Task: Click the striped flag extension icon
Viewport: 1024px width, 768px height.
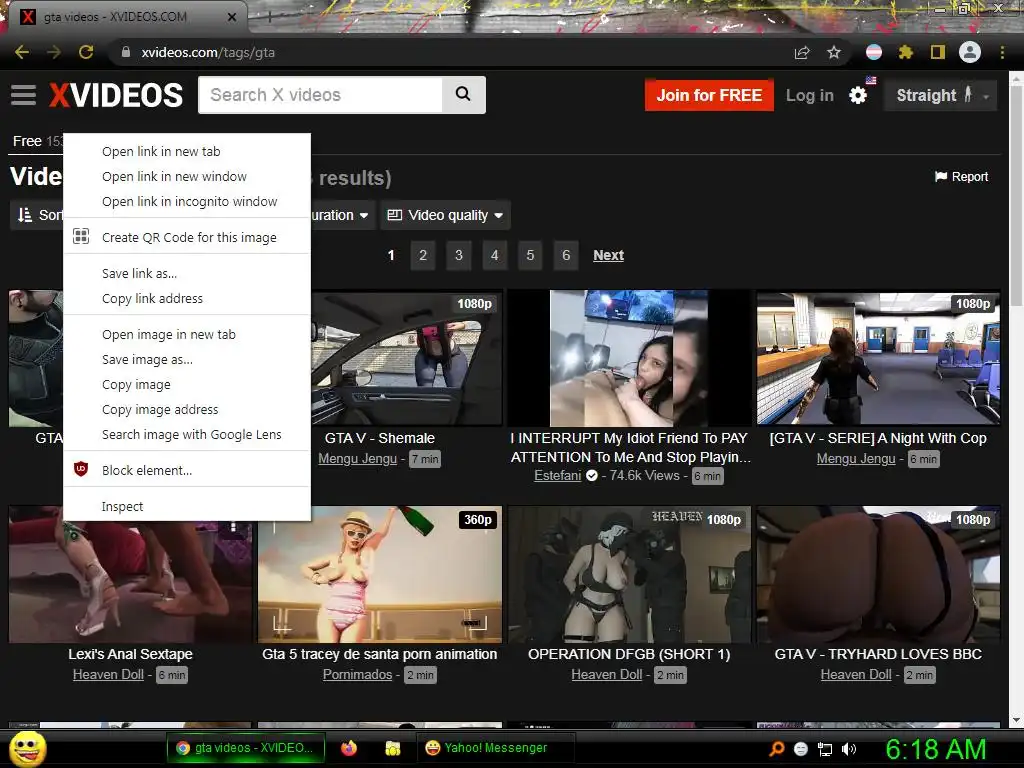Action: [874, 52]
